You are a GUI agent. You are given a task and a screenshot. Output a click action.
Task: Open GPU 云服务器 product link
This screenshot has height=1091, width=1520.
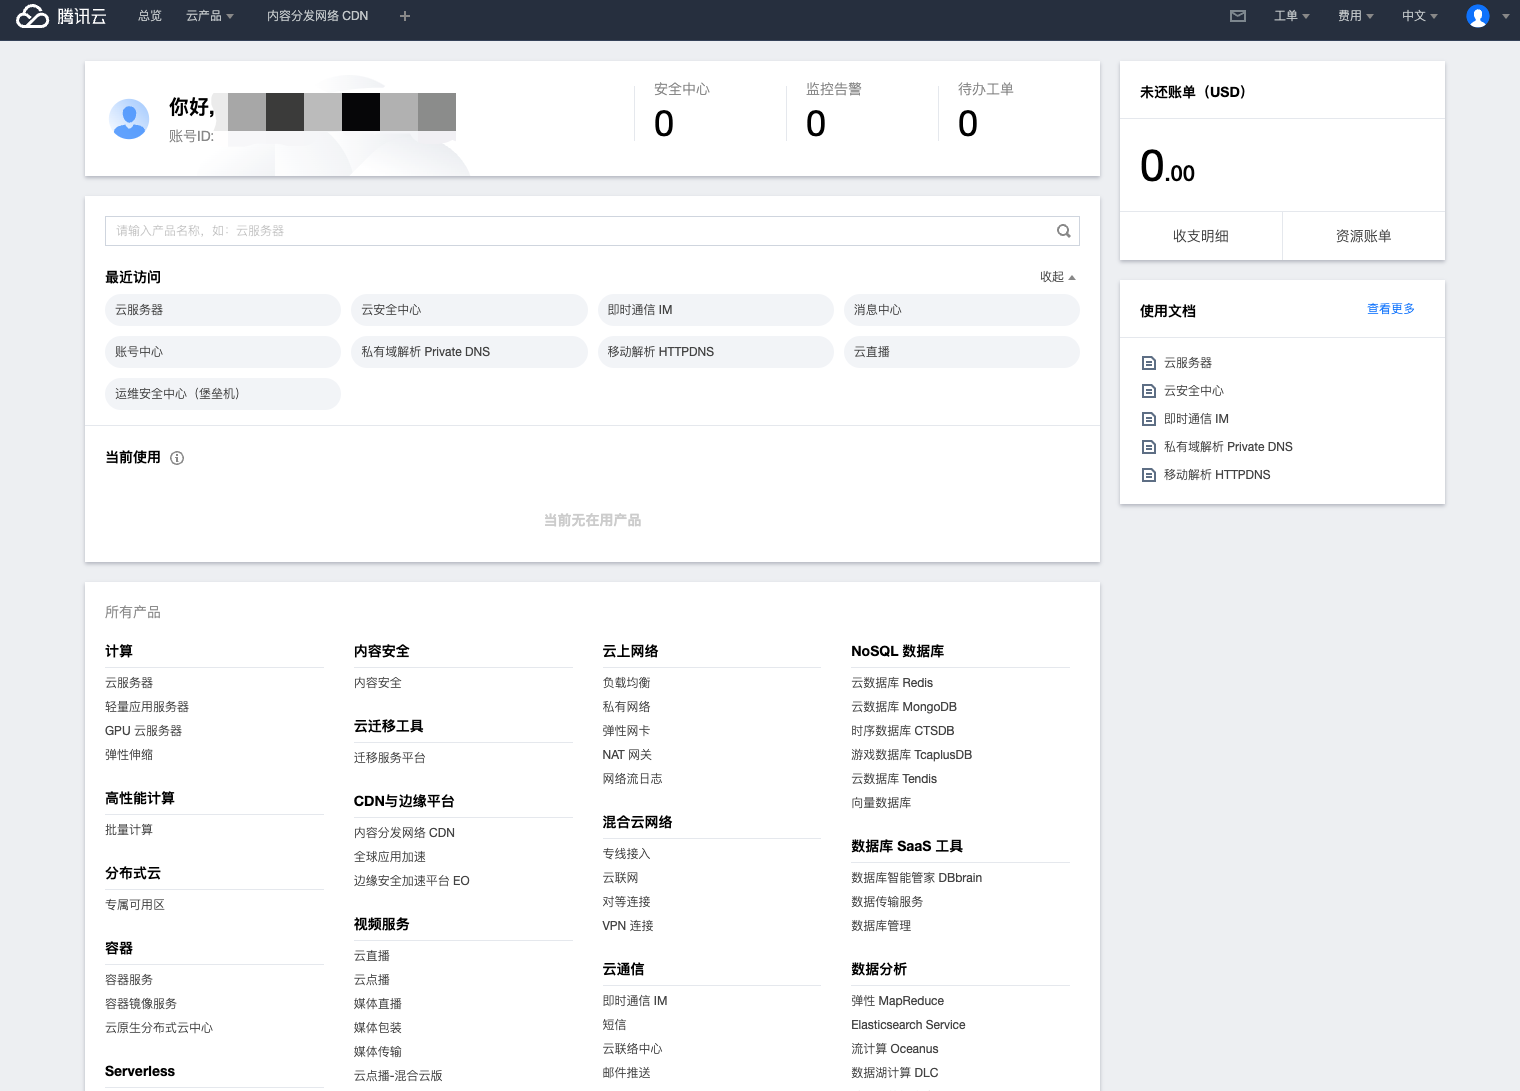(x=143, y=731)
